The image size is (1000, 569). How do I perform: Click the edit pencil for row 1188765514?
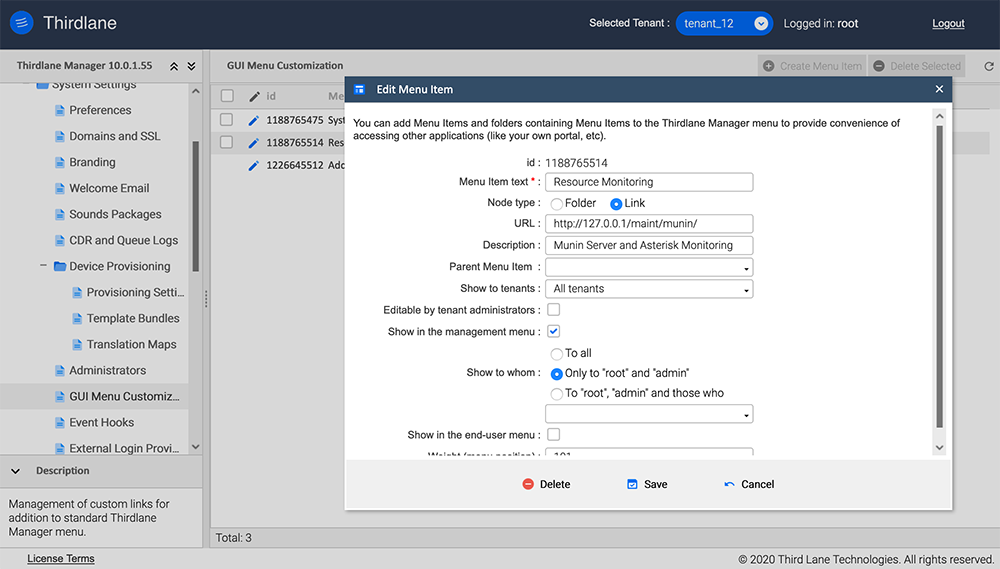coord(253,143)
